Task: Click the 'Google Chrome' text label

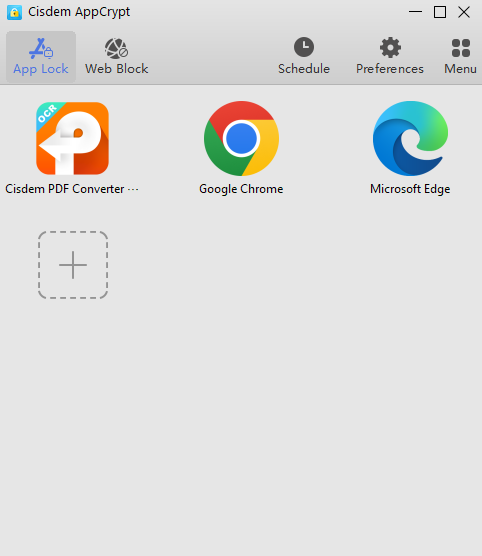Action: click(241, 189)
